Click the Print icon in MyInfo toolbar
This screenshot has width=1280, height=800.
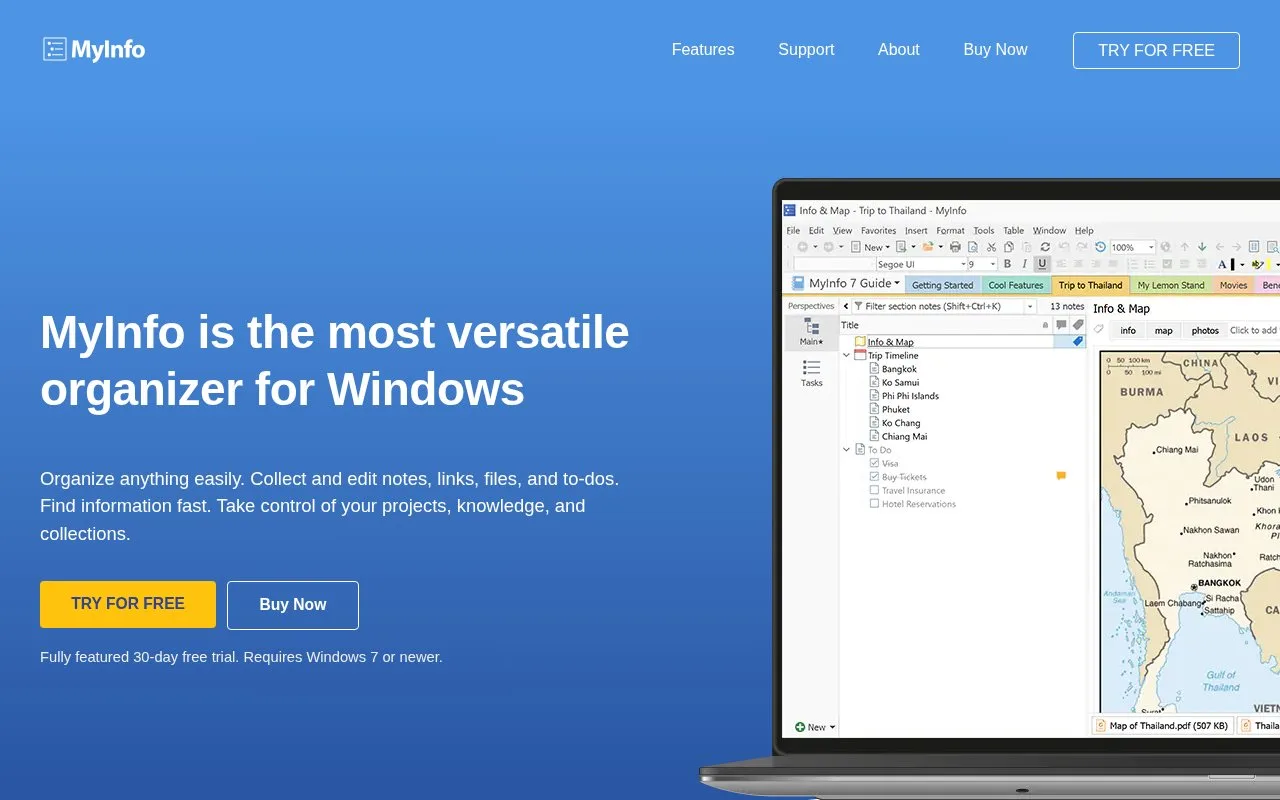click(955, 247)
